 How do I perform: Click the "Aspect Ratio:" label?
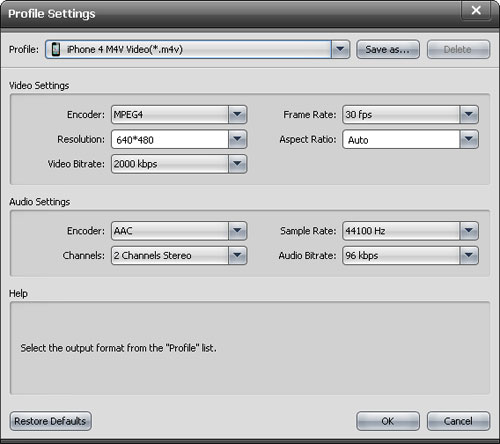308,139
